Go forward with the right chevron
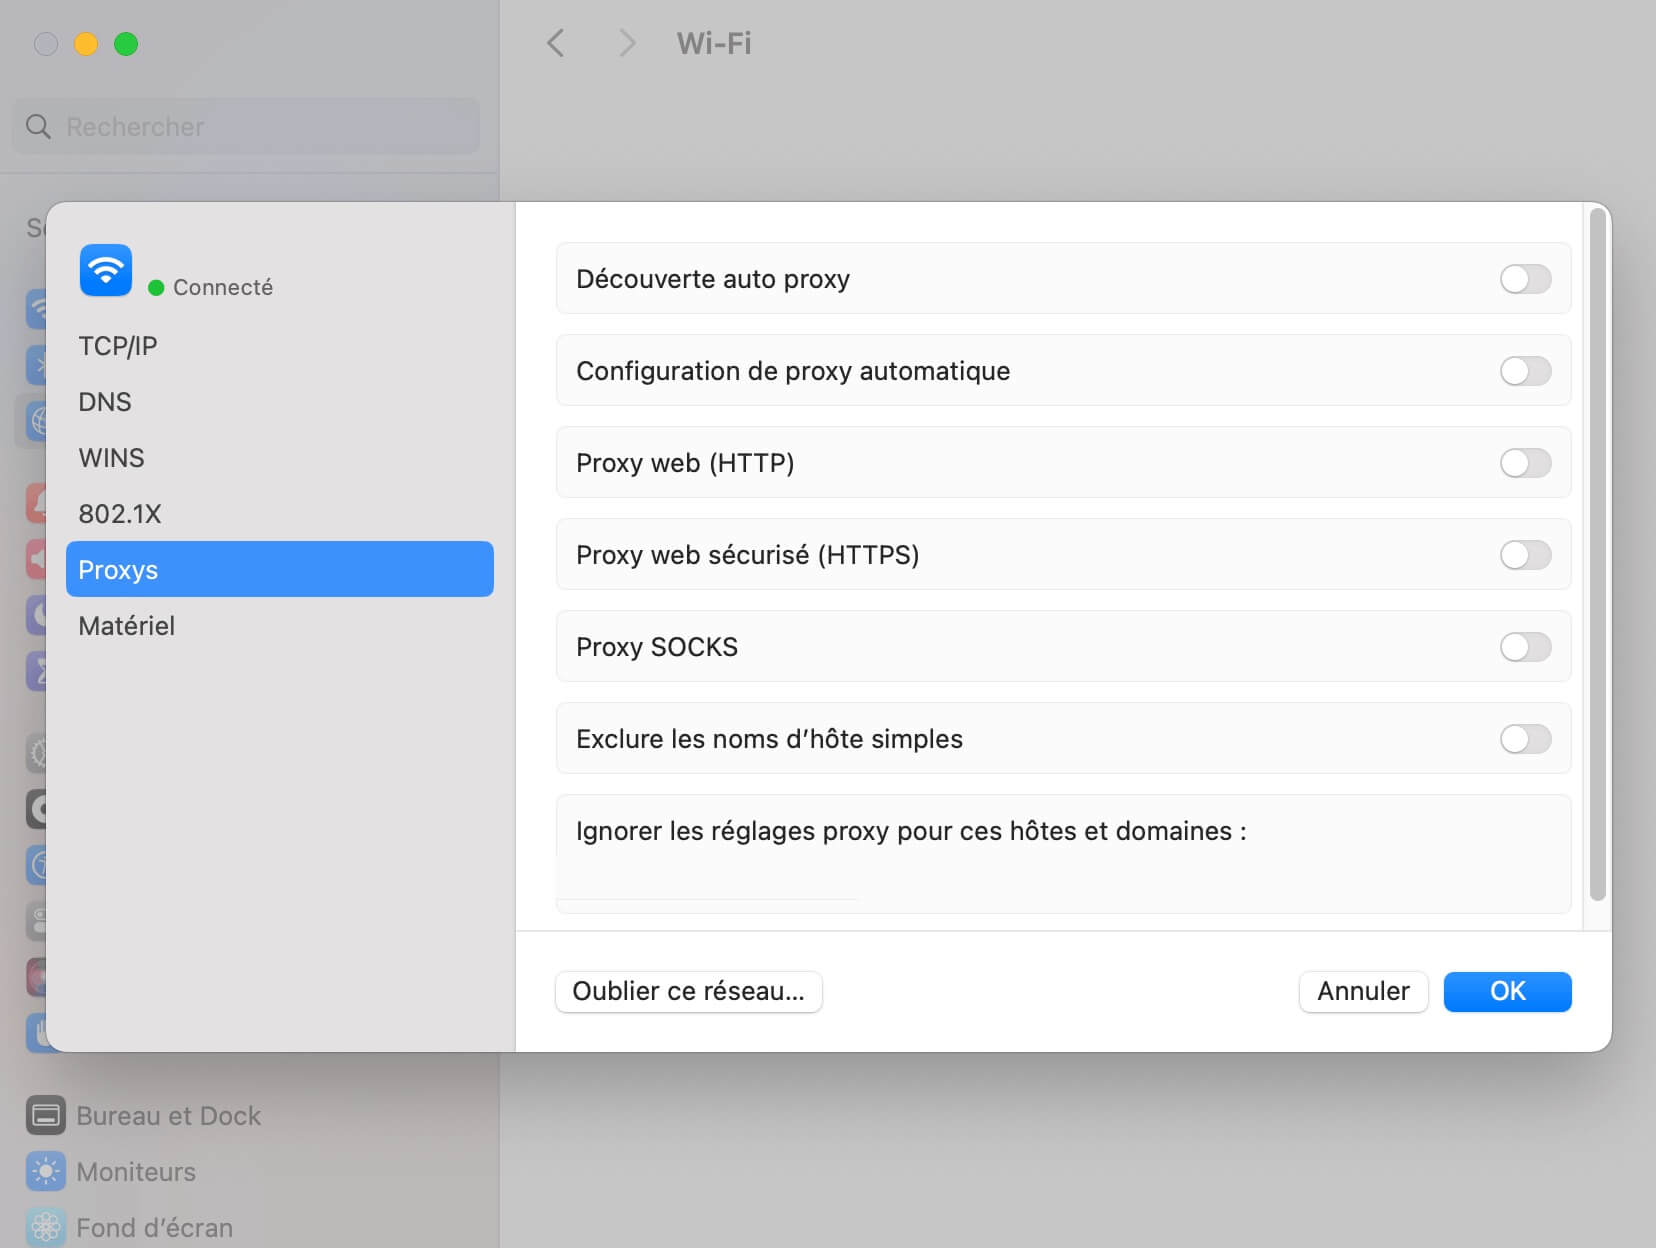The height and width of the screenshot is (1248, 1656). [627, 43]
